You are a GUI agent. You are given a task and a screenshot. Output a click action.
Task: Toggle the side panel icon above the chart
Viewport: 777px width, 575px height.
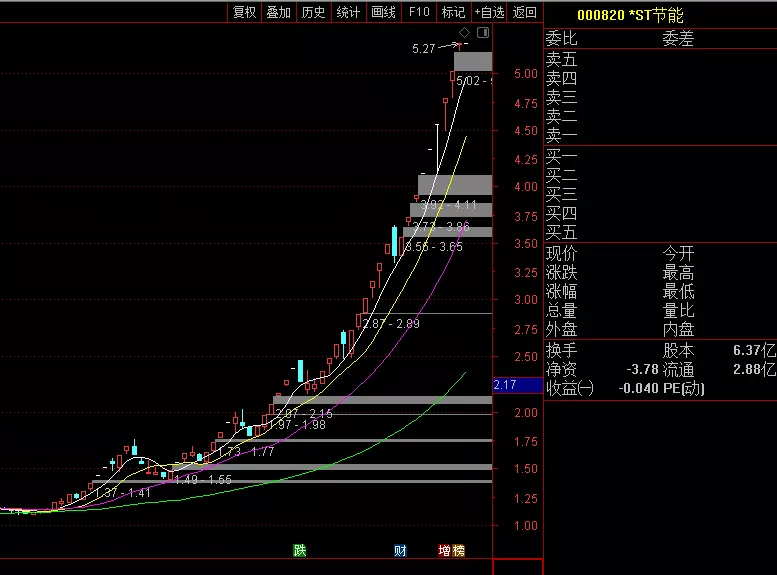483,33
